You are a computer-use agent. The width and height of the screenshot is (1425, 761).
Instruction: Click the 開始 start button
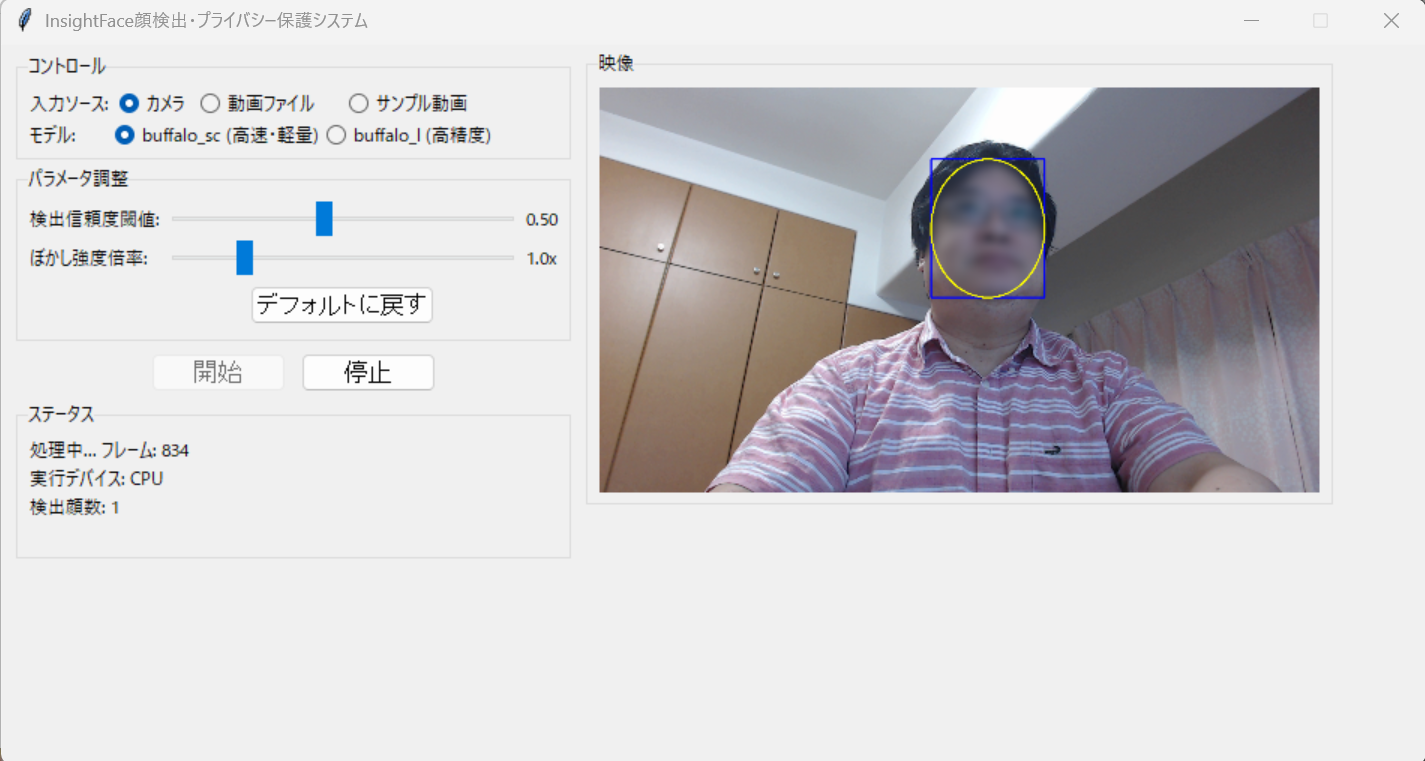218,372
